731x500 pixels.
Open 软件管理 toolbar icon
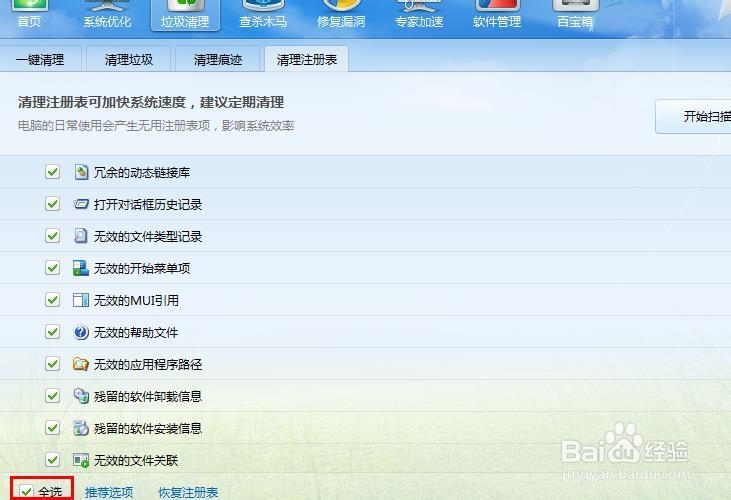tap(497, 14)
